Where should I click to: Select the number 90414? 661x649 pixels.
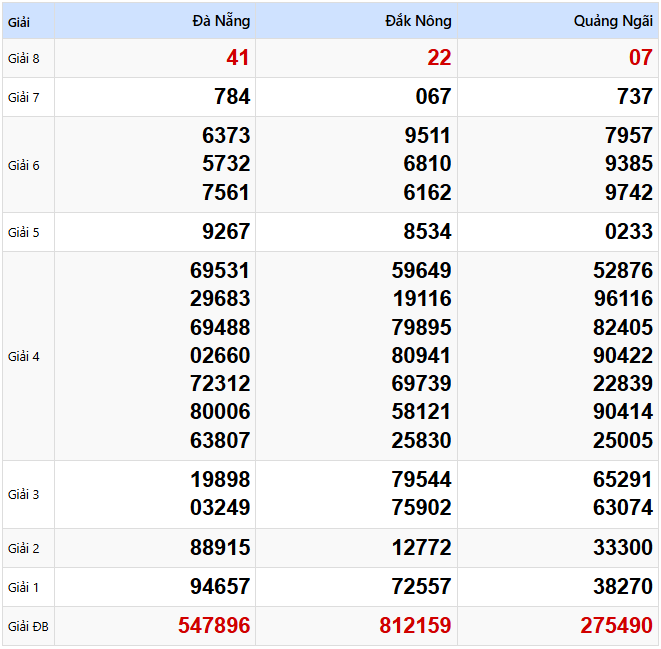tap(623, 412)
